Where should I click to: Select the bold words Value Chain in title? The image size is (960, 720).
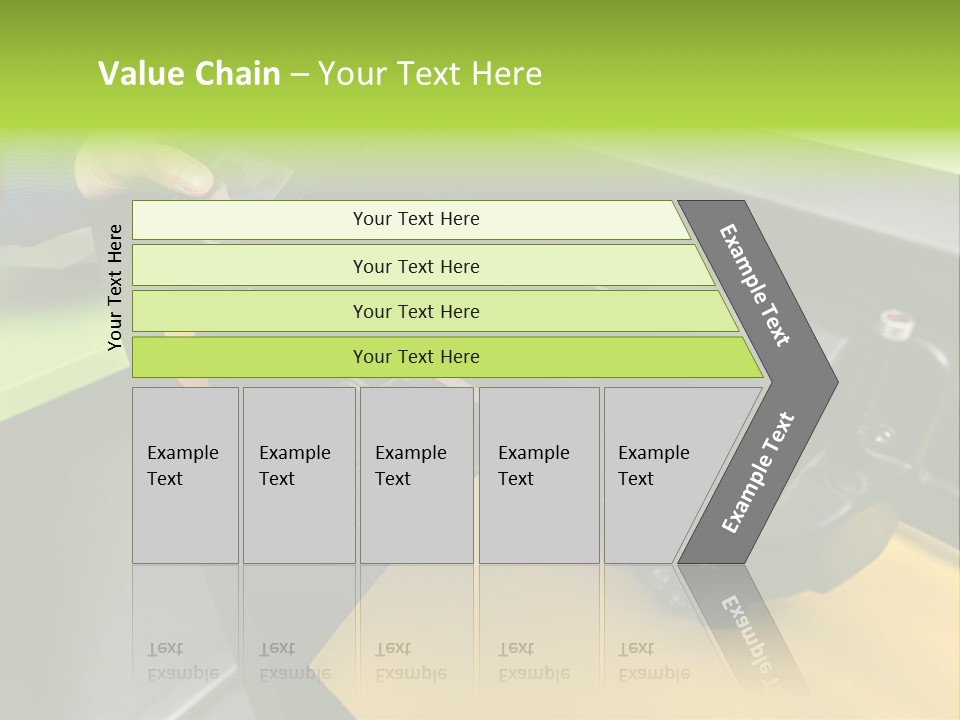click(x=189, y=73)
